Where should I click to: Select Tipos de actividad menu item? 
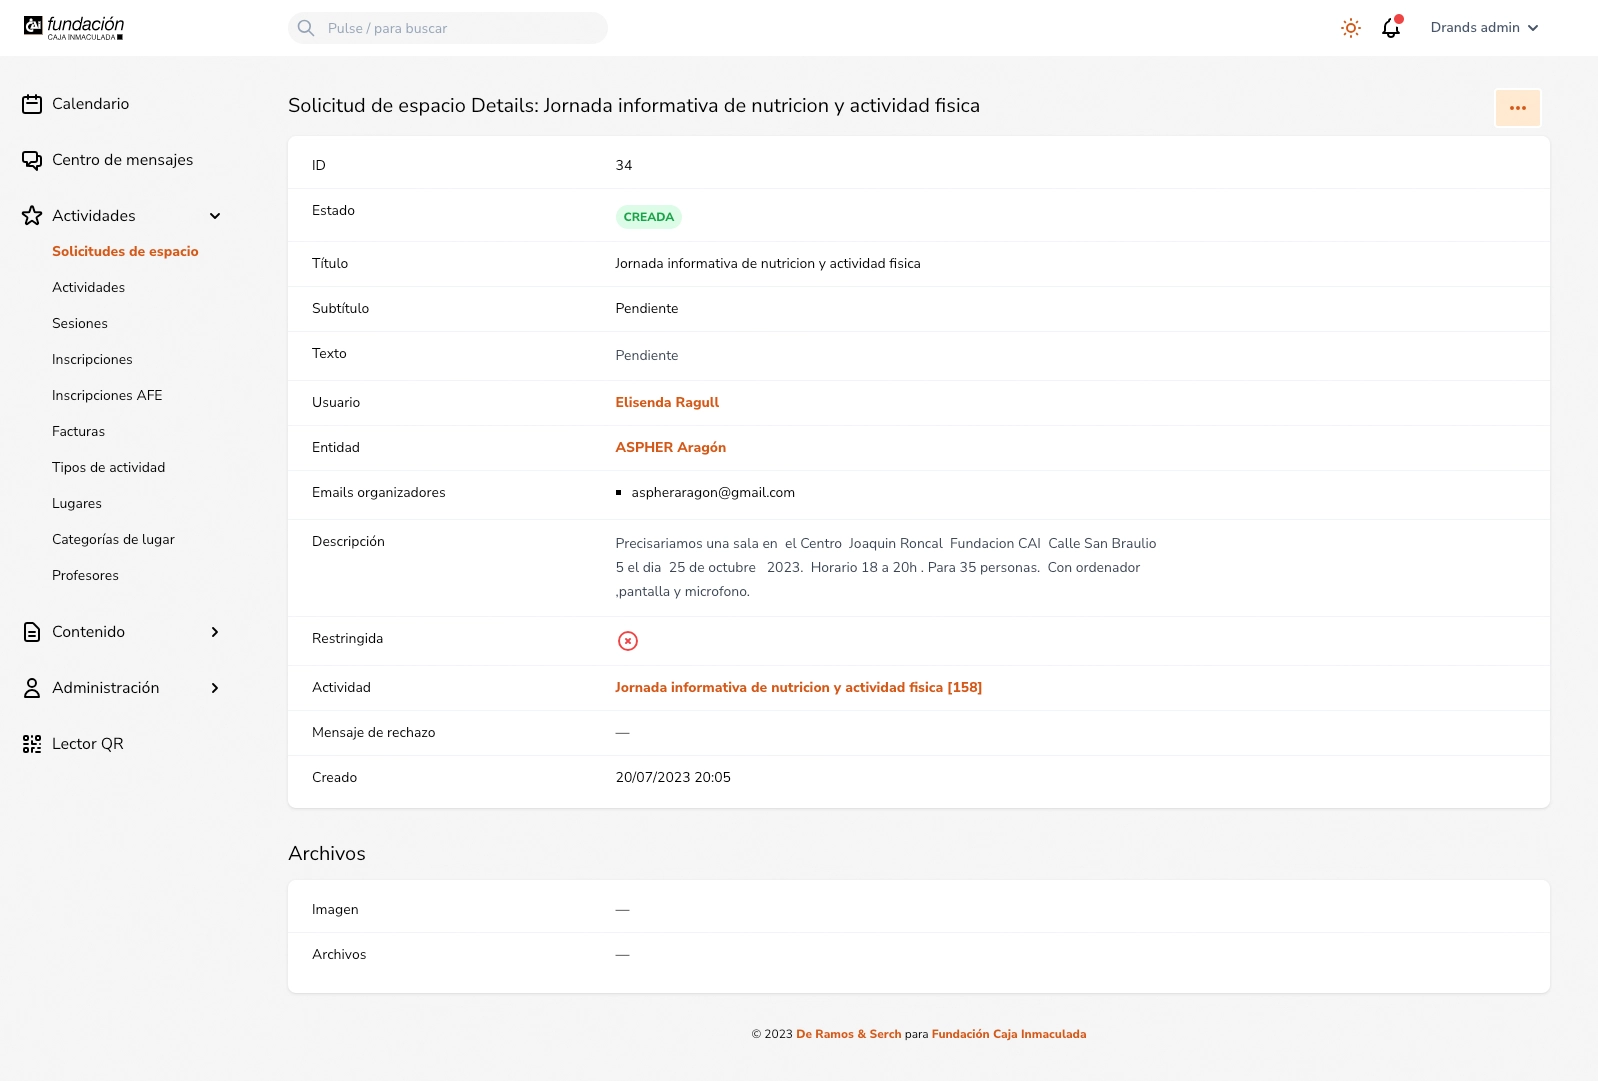pyautogui.click(x=108, y=468)
